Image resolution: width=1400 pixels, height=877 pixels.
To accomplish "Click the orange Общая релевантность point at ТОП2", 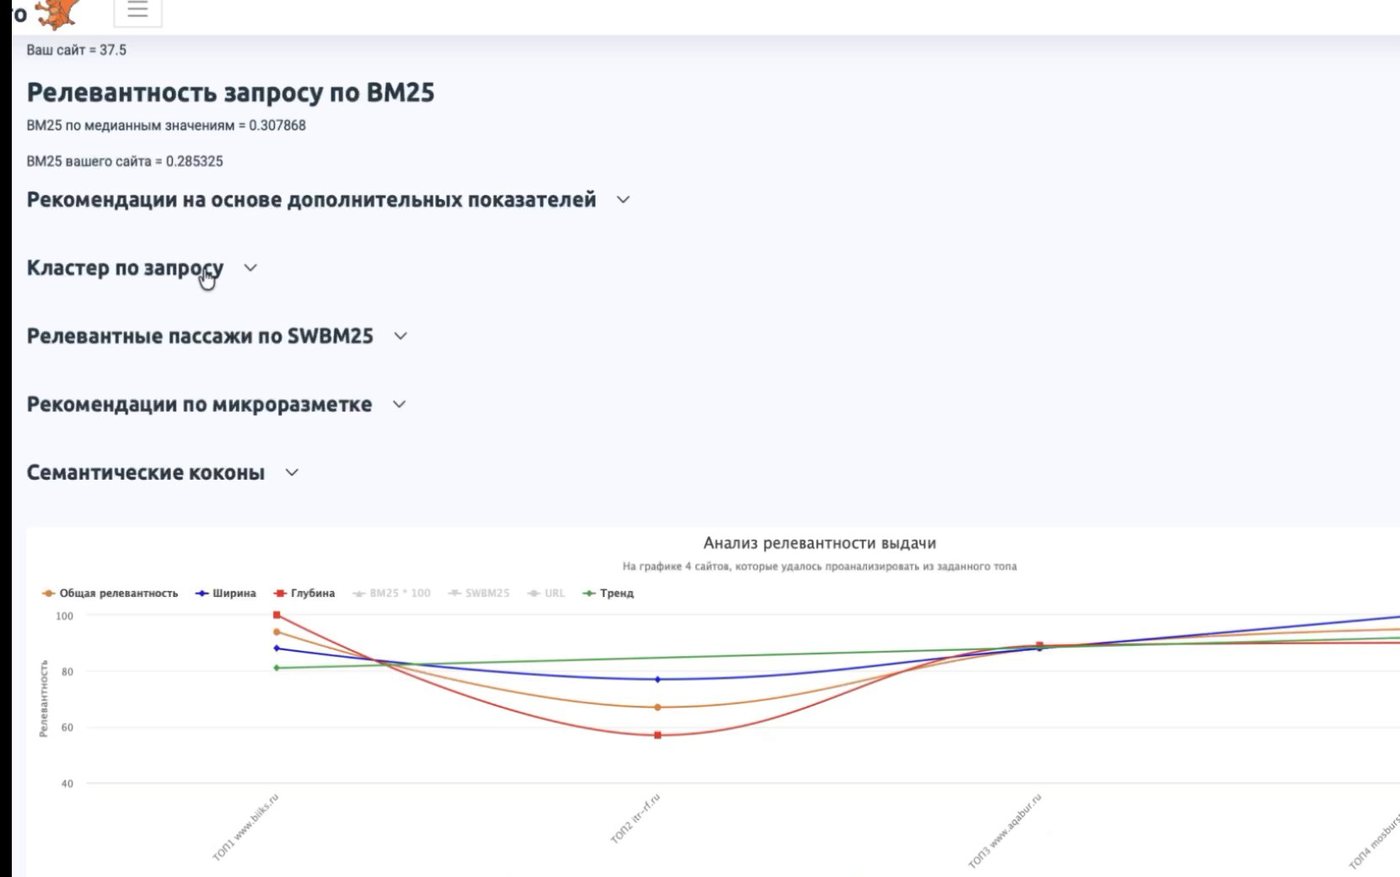I will pos(658,707).
